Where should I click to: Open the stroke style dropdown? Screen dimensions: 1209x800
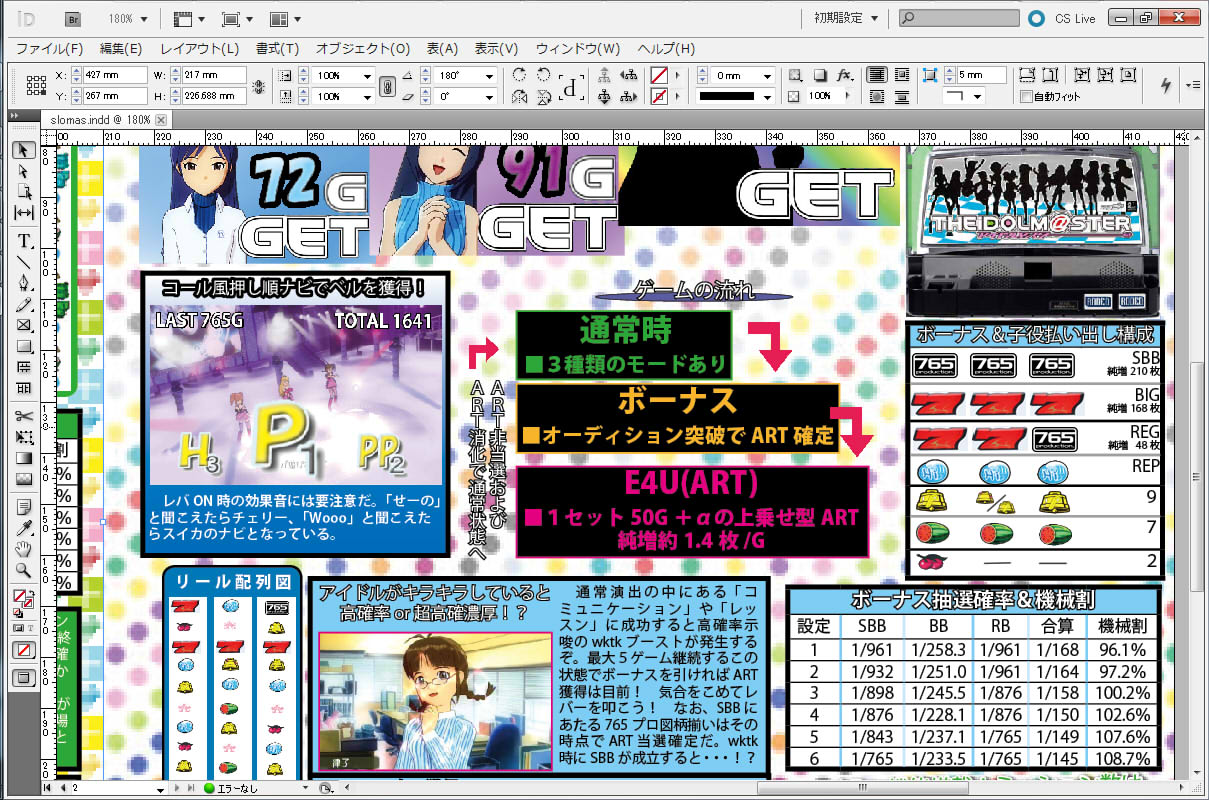pyautogui.click(x=768, y=97)
